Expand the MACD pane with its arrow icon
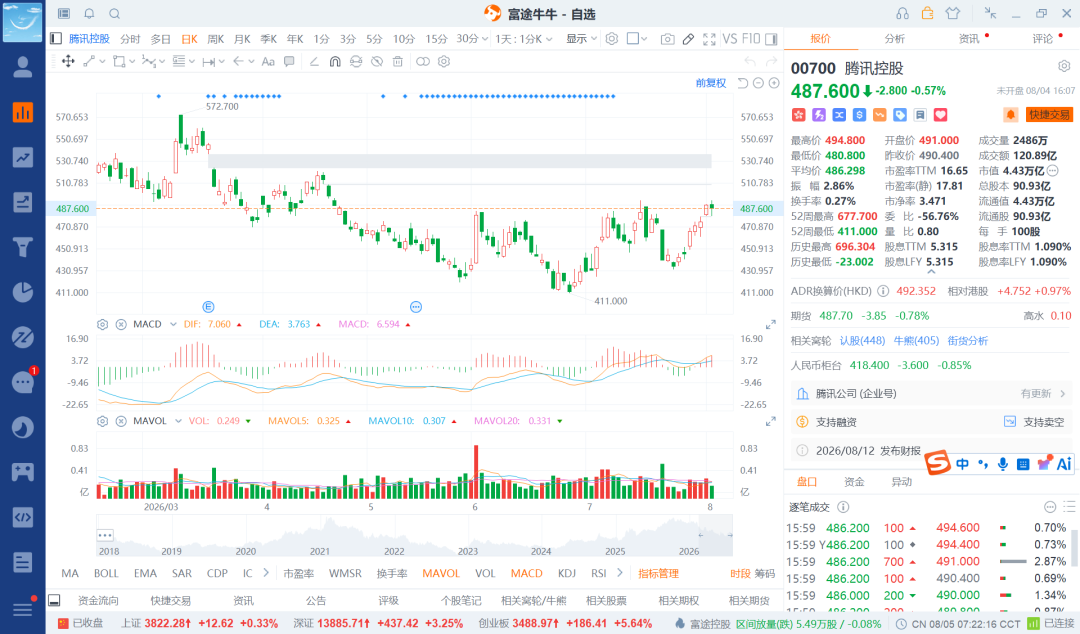Image resolution: width=1080 pixels, height=634 pixels. (x=771, y=325)
